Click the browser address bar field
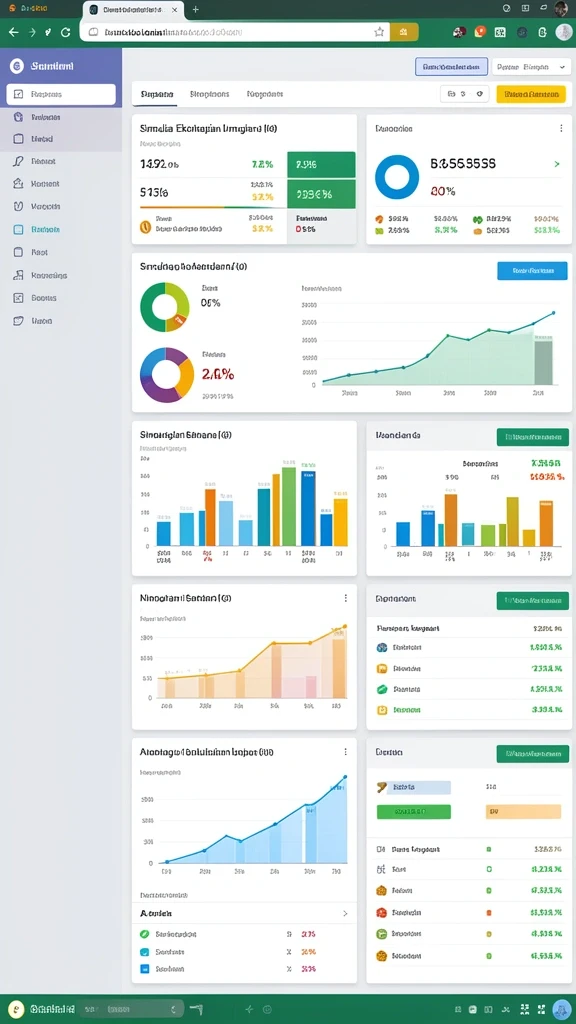The height and width of the screenshot is (1024, 576). (x=235, y=32)
